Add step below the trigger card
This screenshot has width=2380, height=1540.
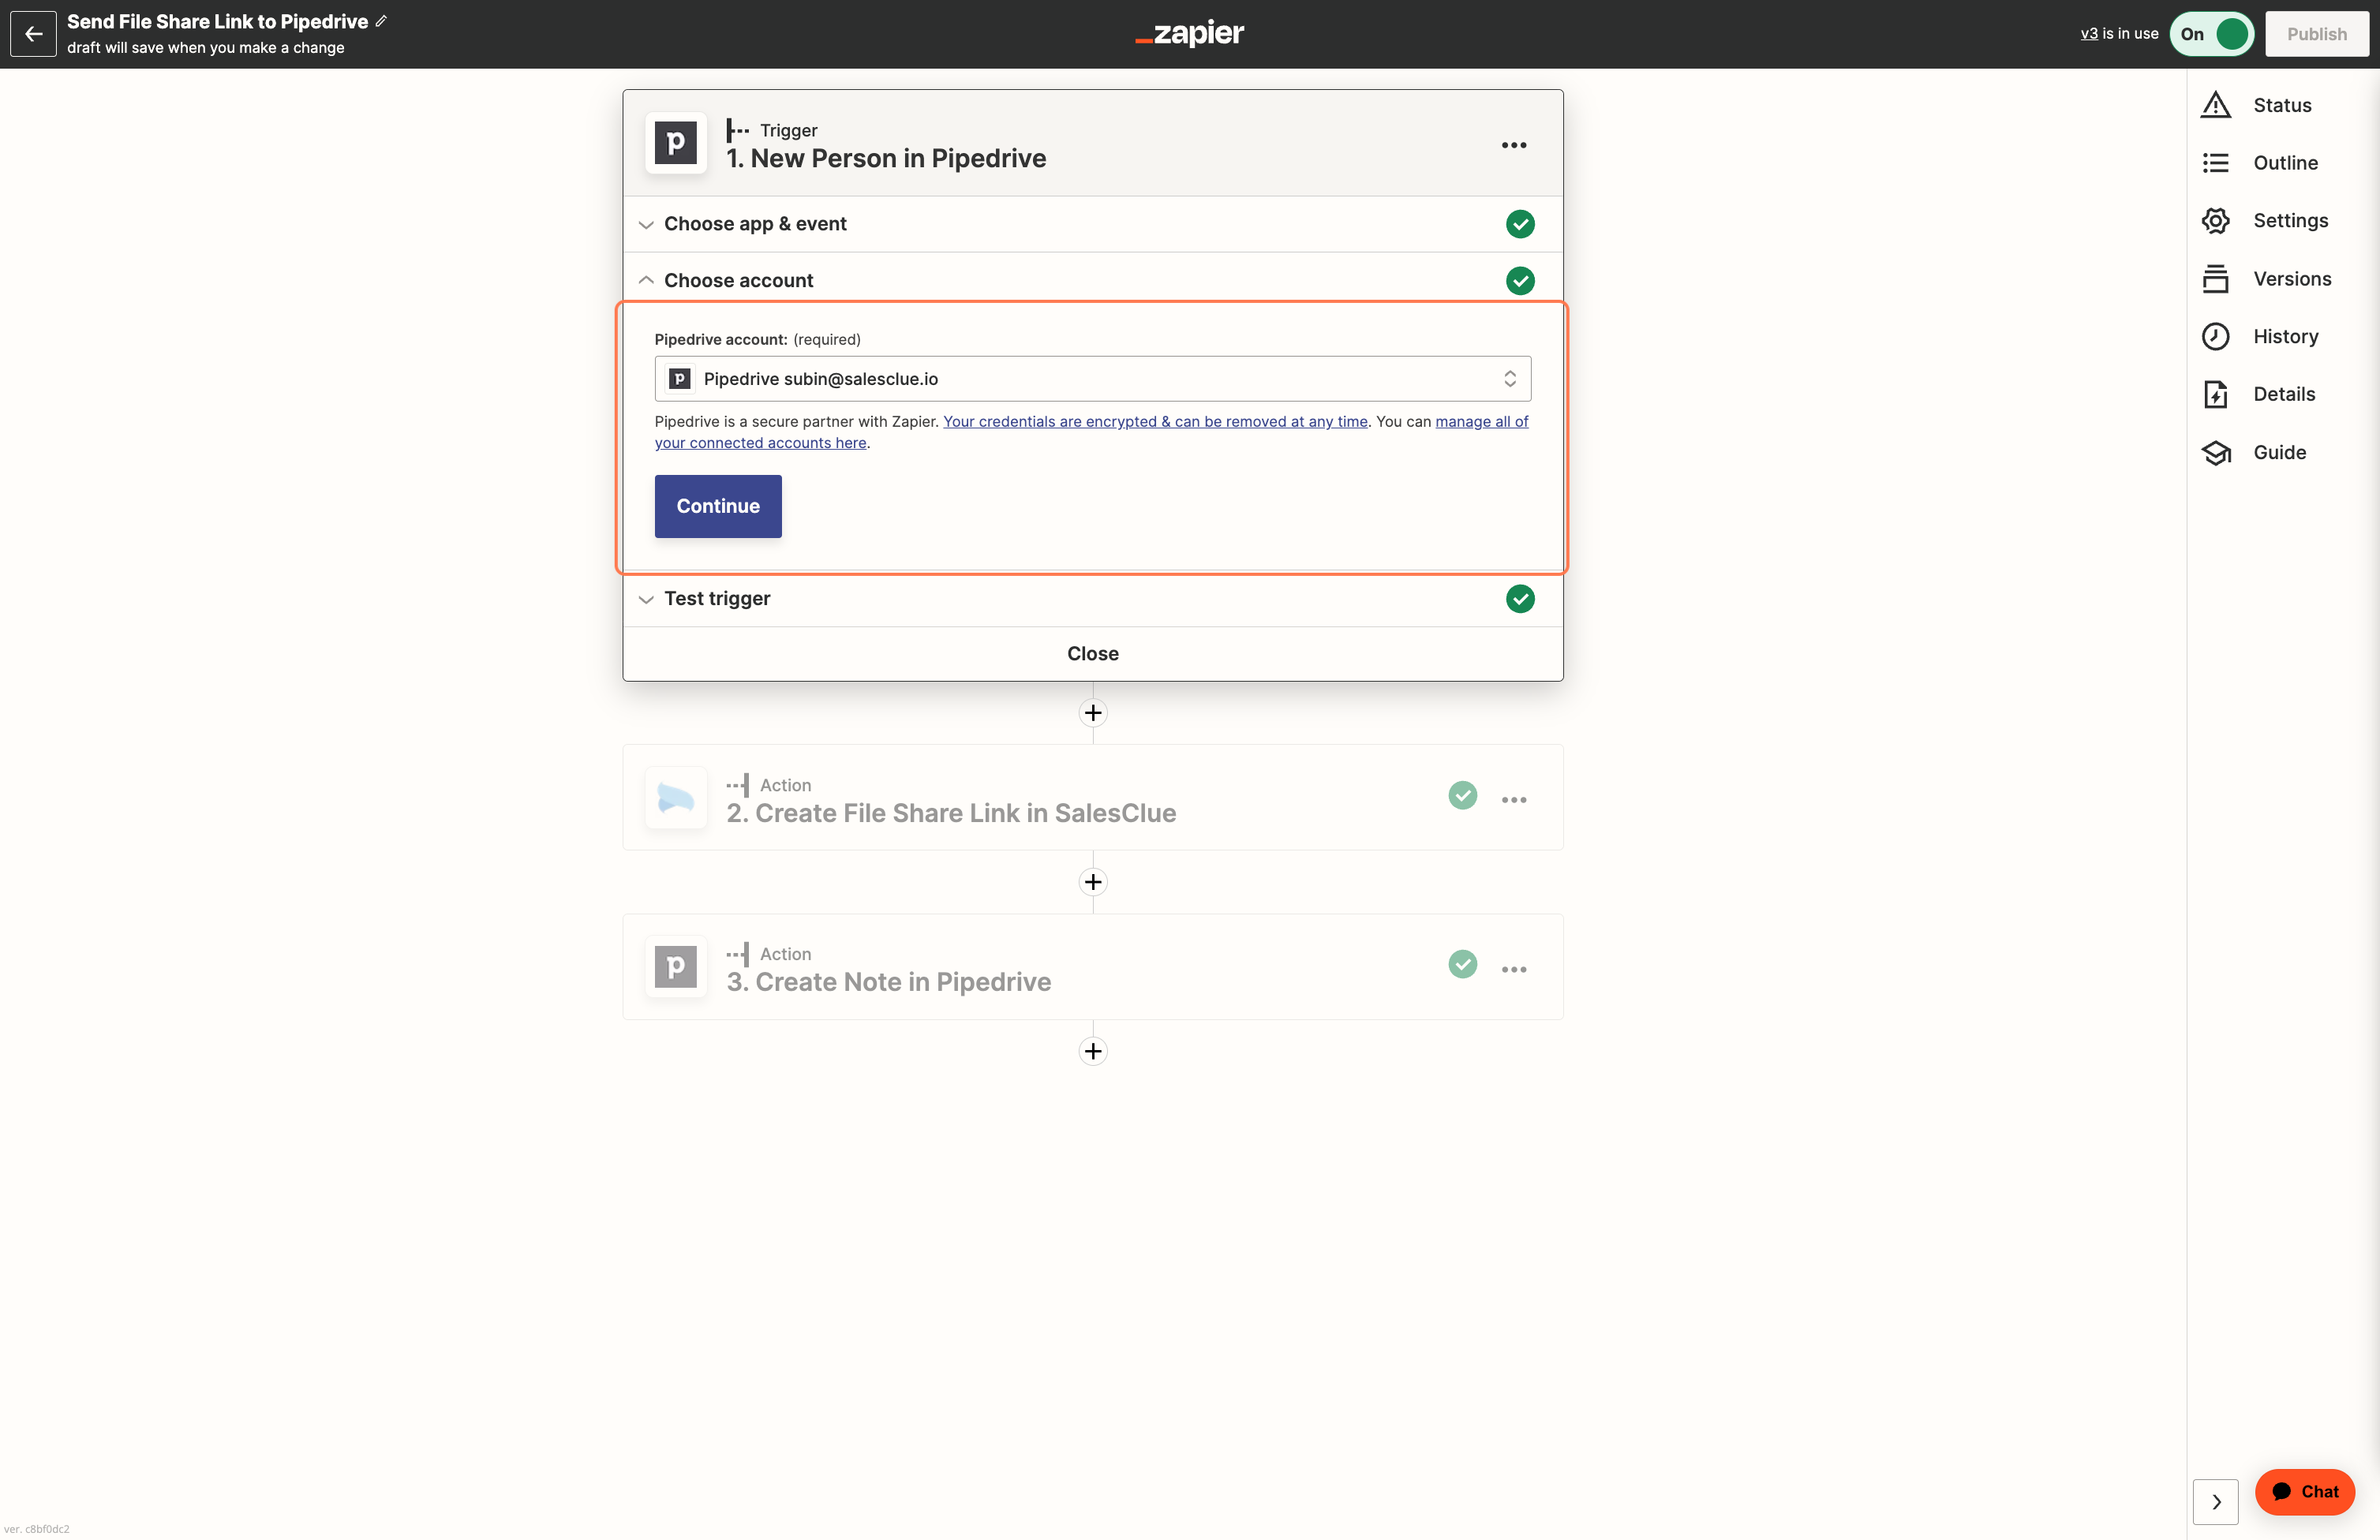click(x=1092, y=713)
